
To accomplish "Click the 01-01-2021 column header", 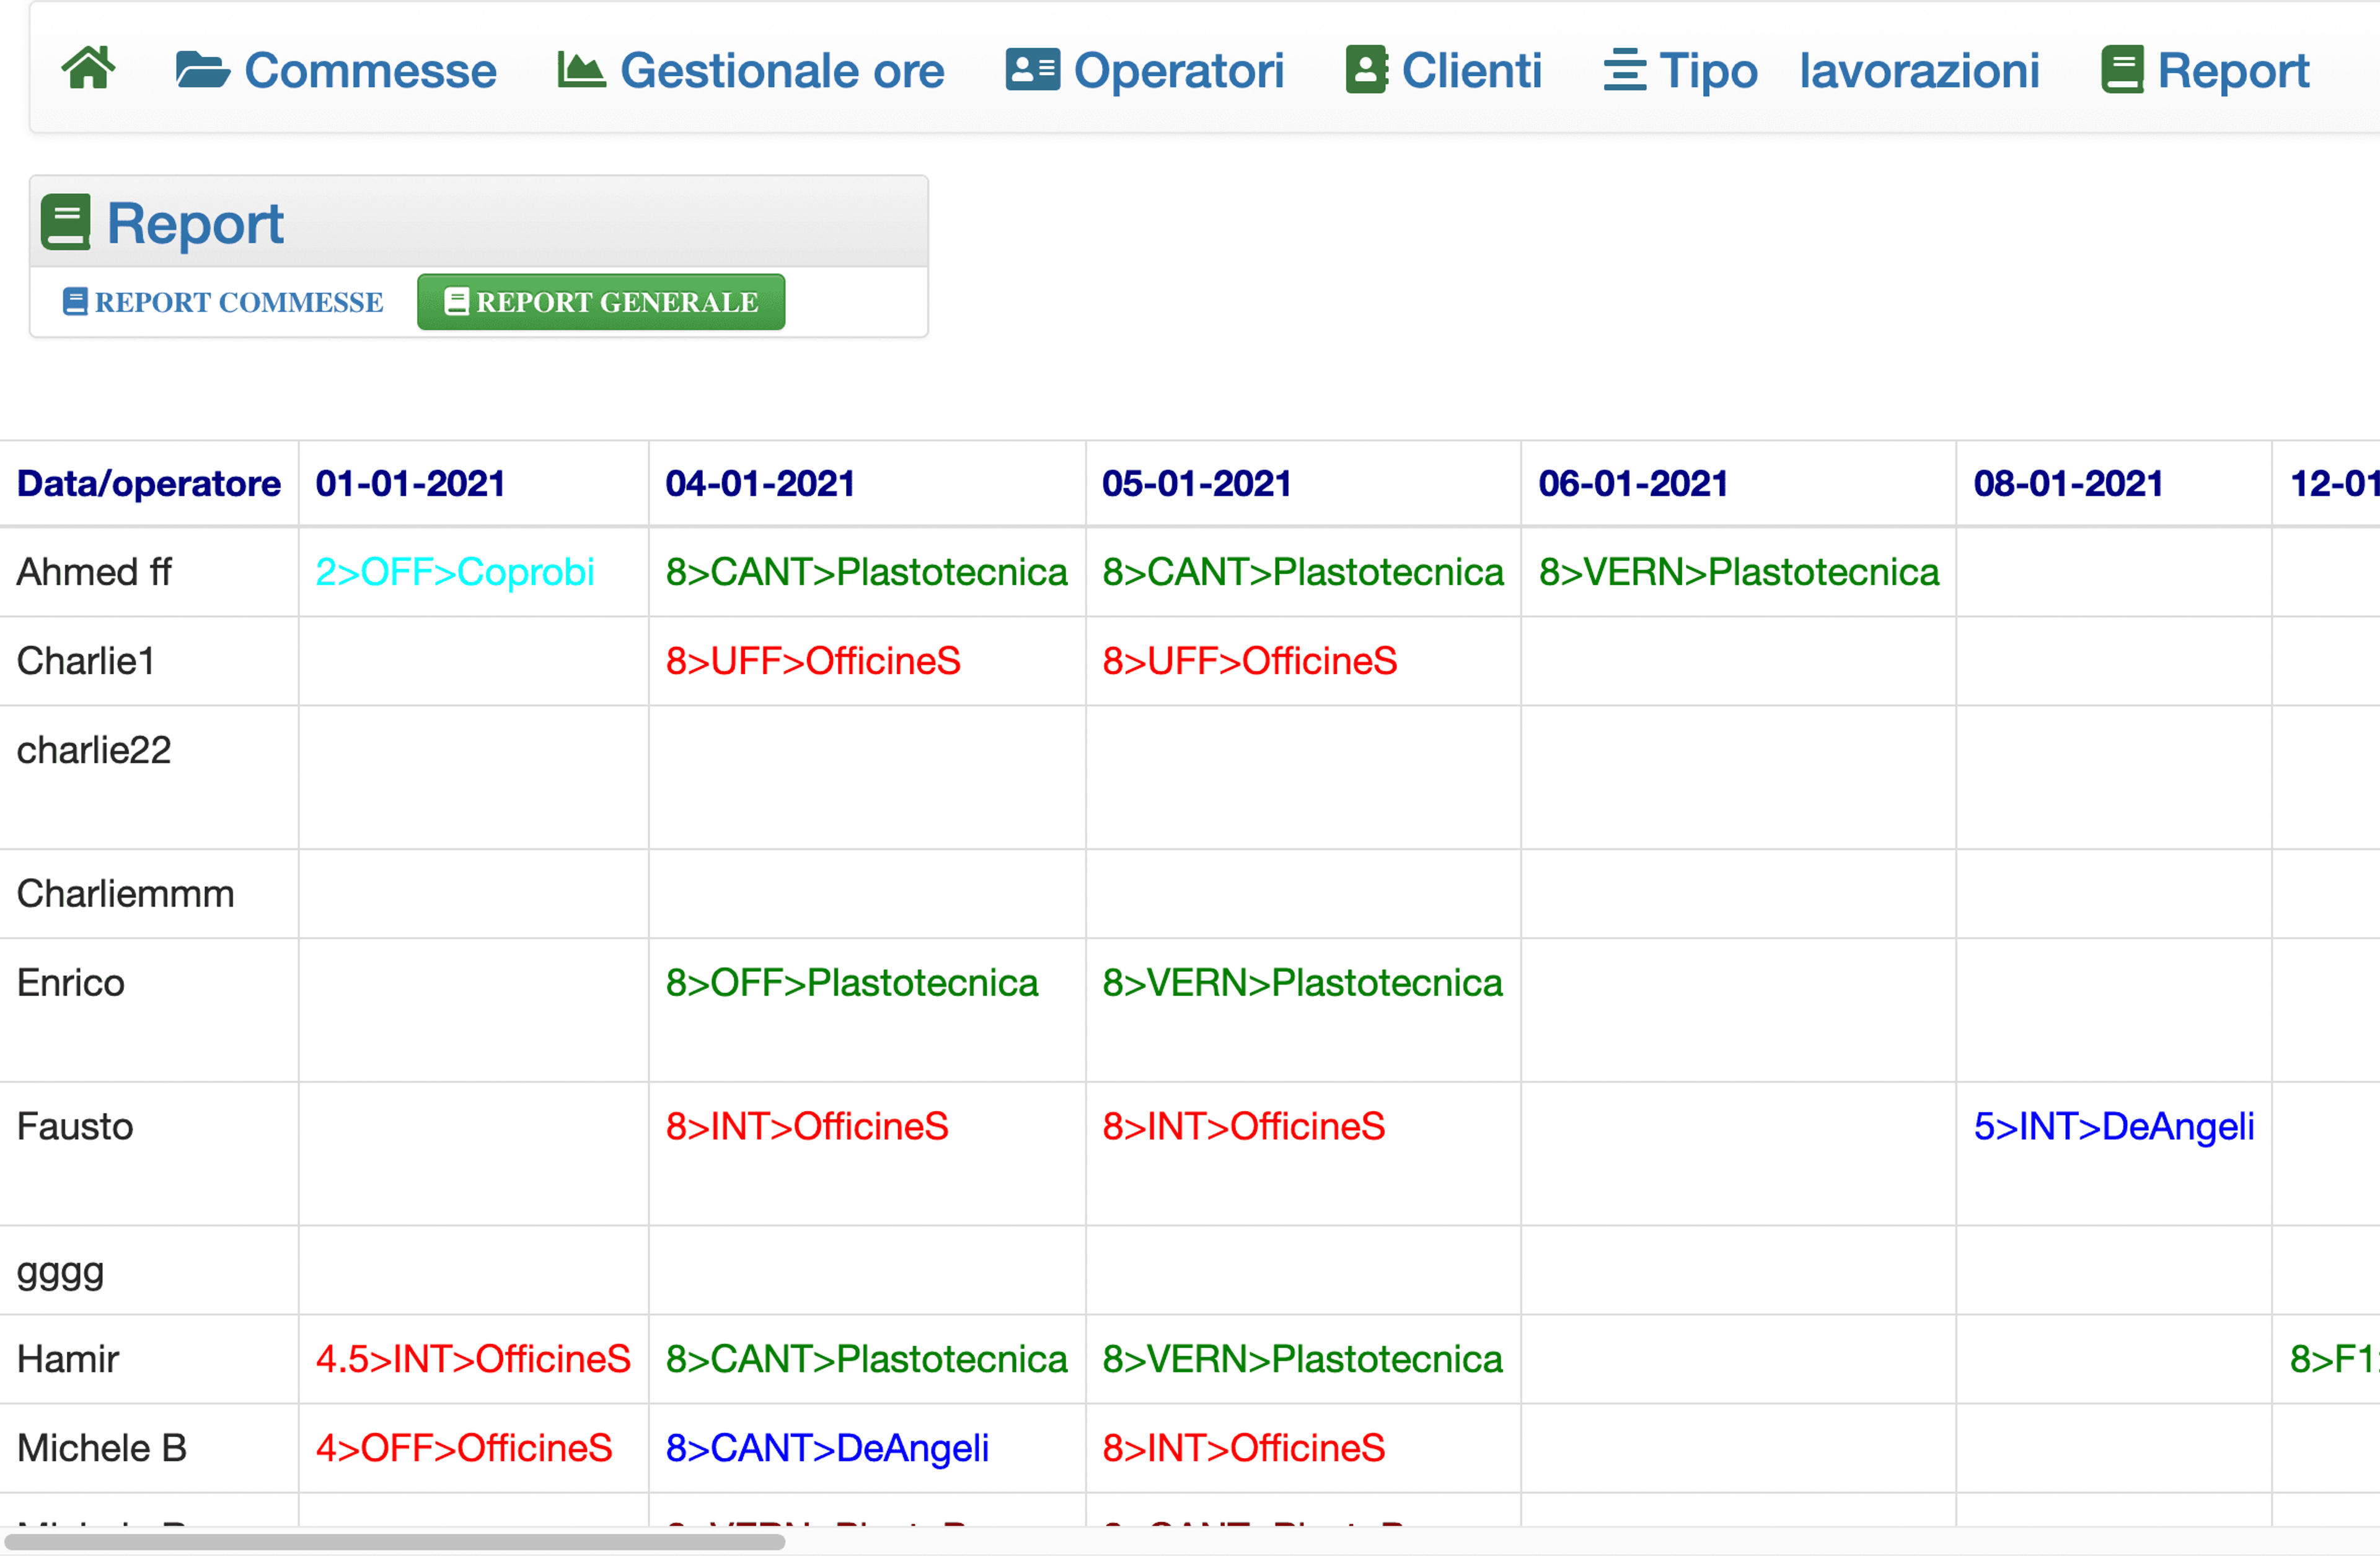I will (x=410, y=483).
